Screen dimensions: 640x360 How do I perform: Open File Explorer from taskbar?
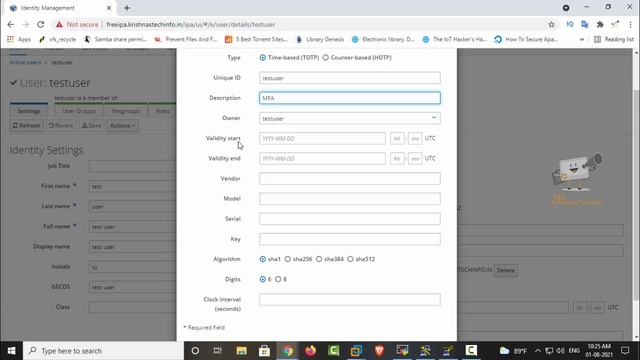[x=241, y=351]
